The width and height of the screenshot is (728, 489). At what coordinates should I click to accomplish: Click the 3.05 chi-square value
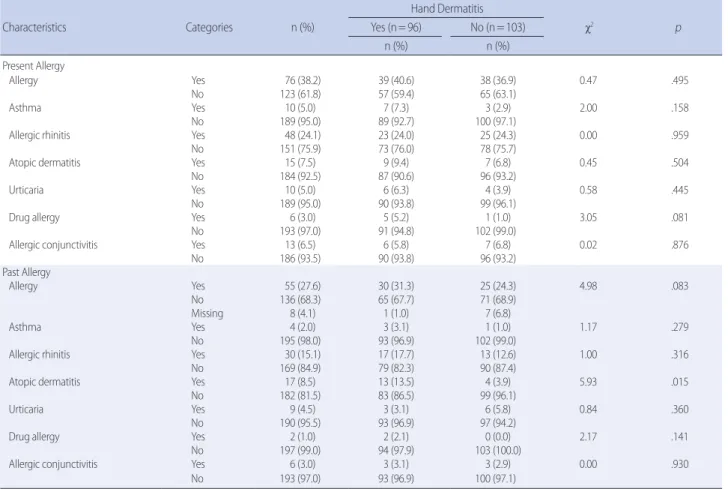(x=588, y=217)
